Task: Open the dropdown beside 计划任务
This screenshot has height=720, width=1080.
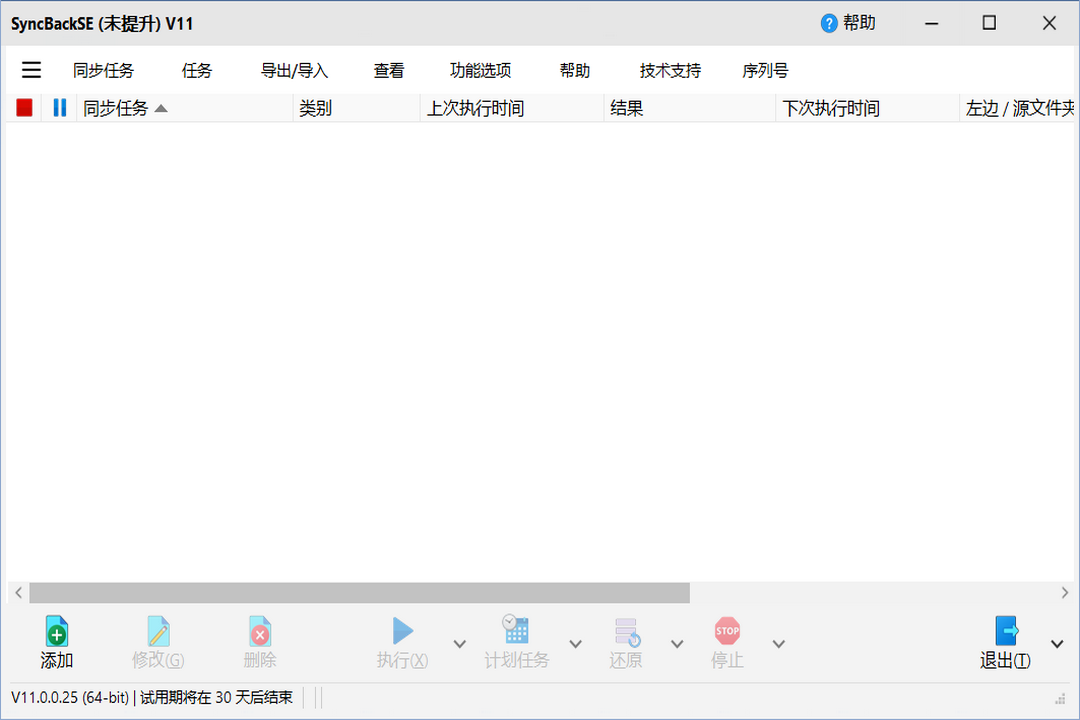Action: click(574, 645)
